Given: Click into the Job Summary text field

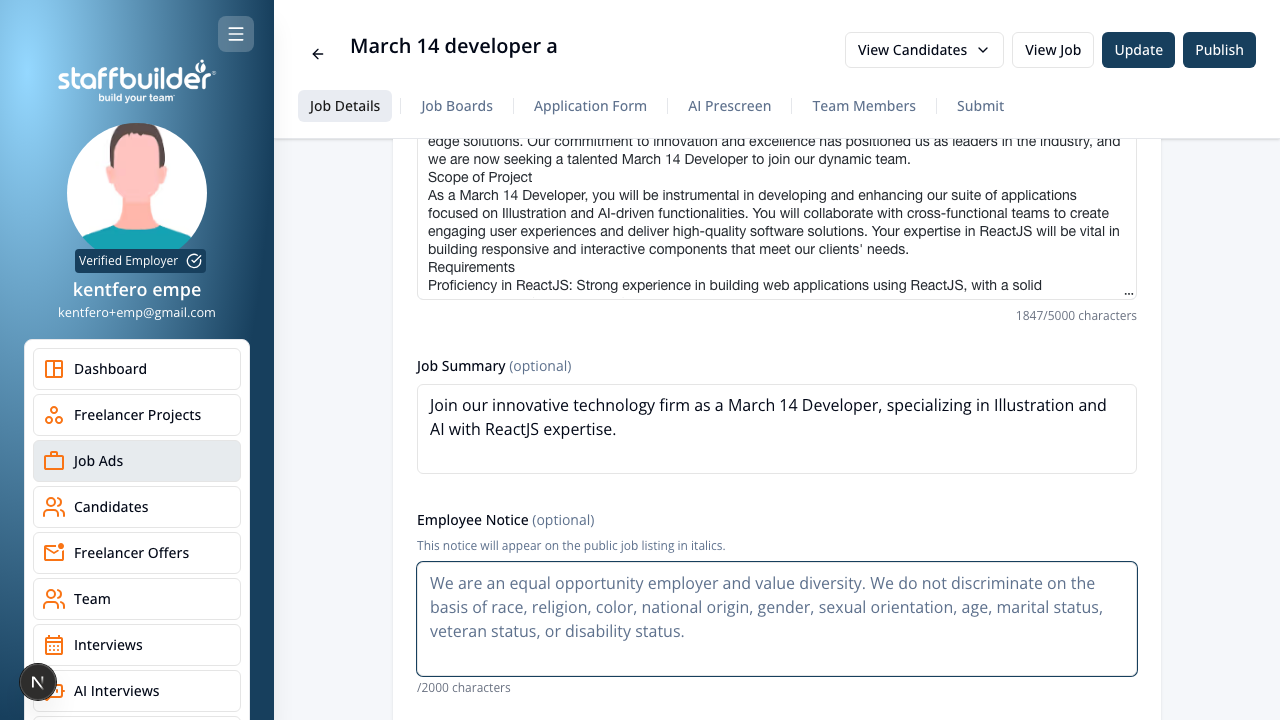Looking at the screenshot, I should 777,429.
